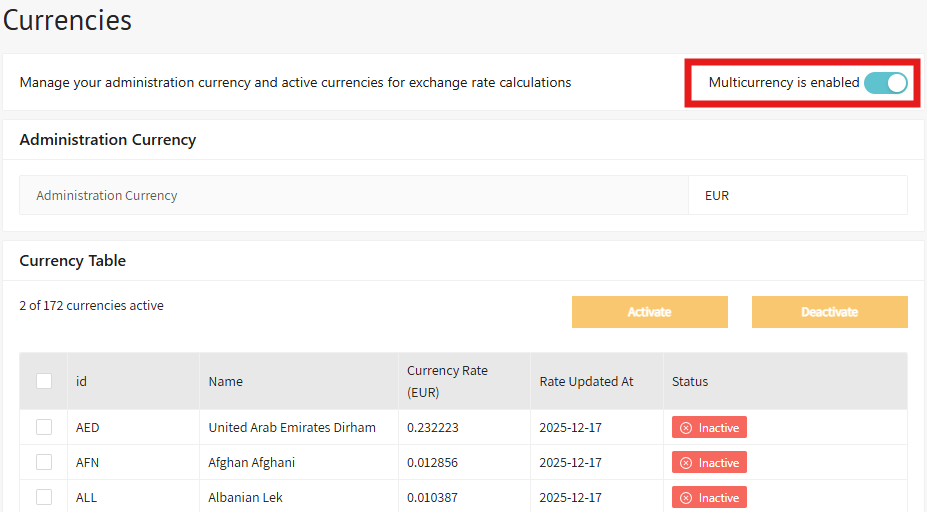Sort by Currency Rate (EUR) column
The height and width of the screenshot is (512, 927).
pyautogui.click(x=447, y=381)
